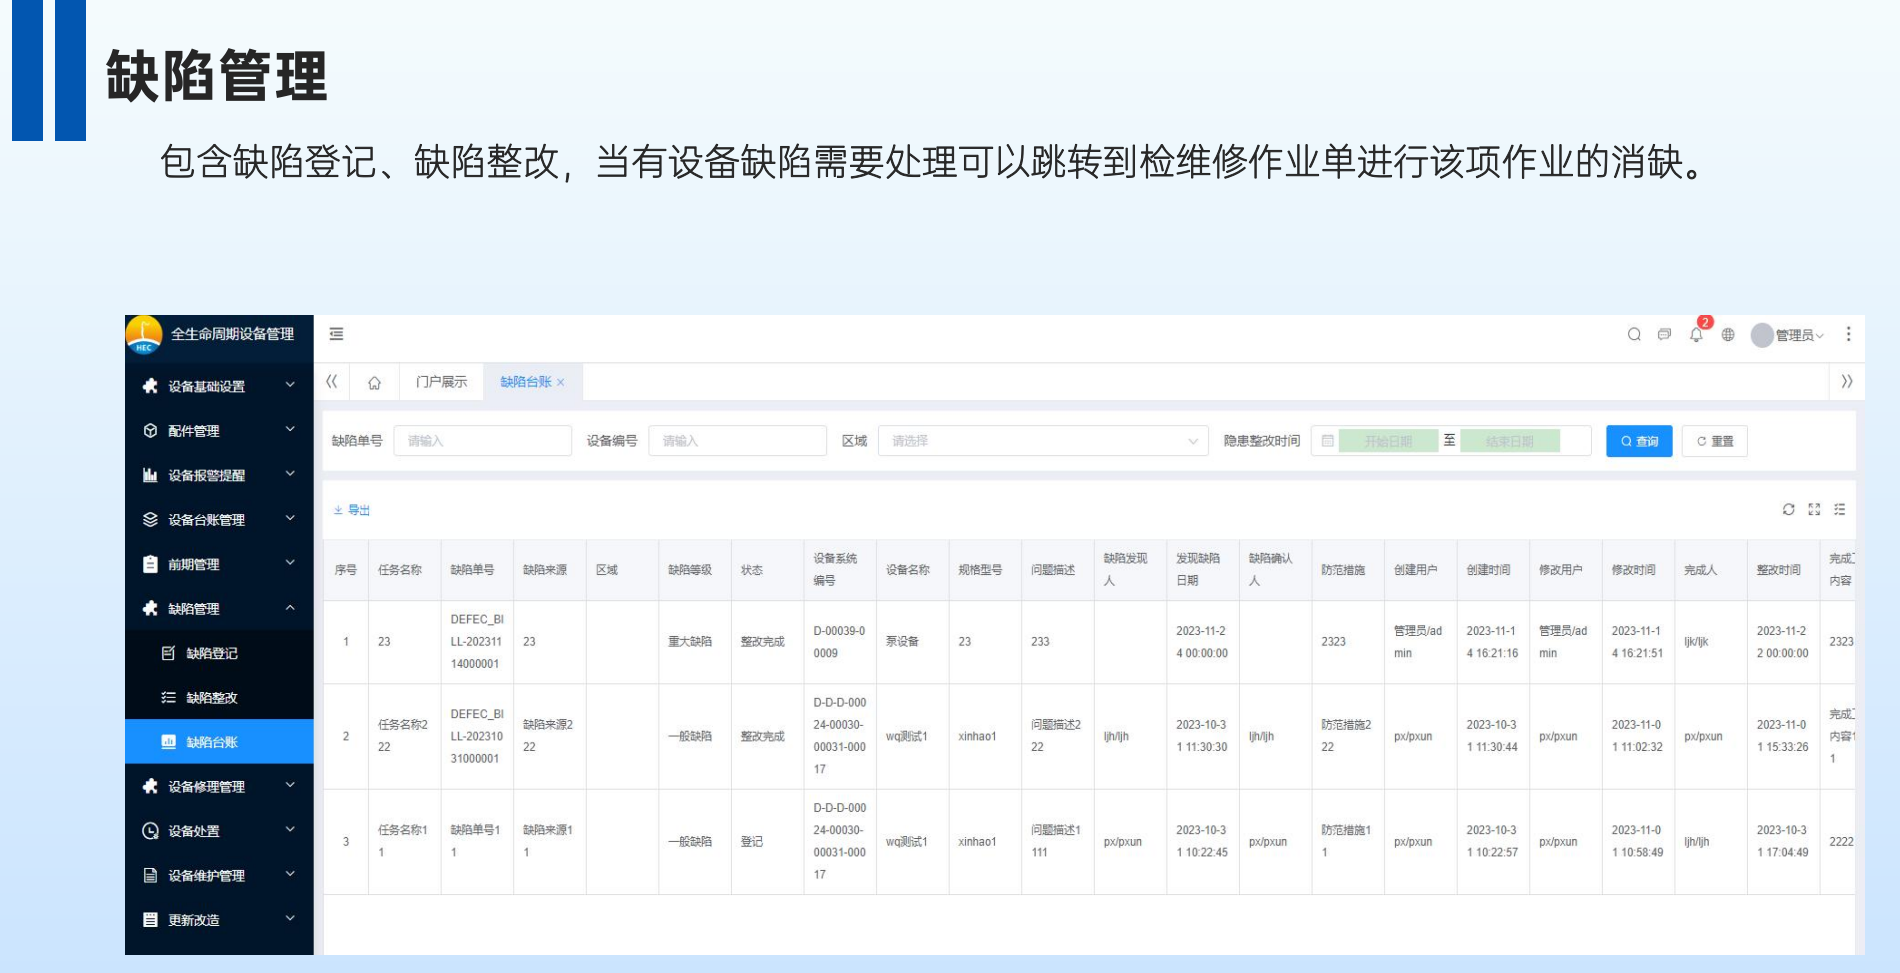This screenshot has height=973, width=1900.
Task: Open 缺陷整改 in the sidebar
Action: [x=219, y=697]
